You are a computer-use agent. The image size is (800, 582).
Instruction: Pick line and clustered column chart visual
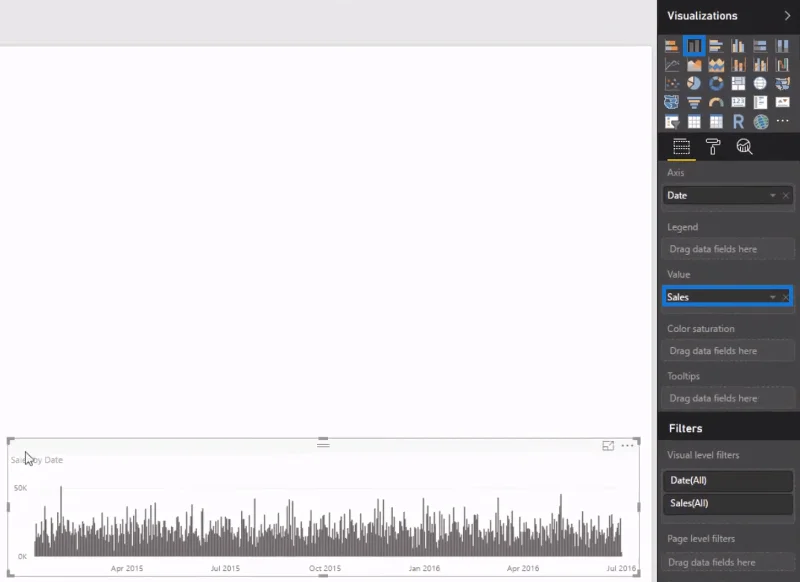(x=760, y=65)
